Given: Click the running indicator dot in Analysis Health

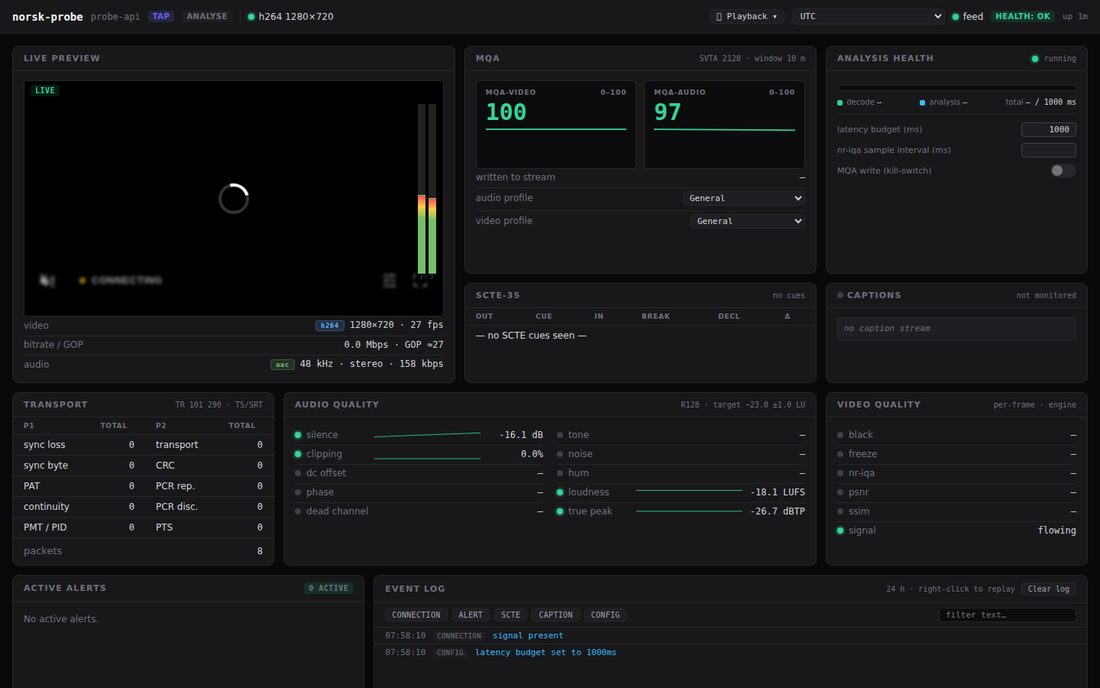Looking at the screenshot, I should (x=1035, y=59).
